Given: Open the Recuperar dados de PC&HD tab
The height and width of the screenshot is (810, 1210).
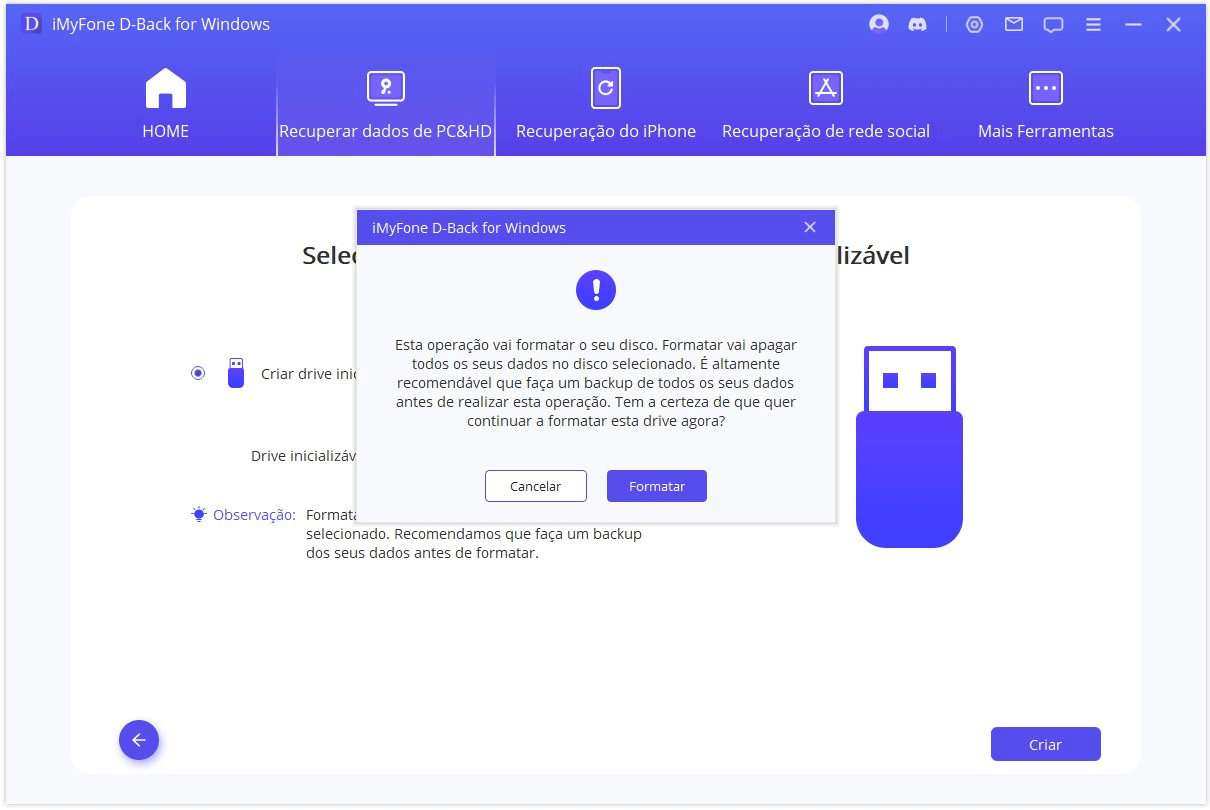Looking at the screenshot, I should tap(386, 105).
